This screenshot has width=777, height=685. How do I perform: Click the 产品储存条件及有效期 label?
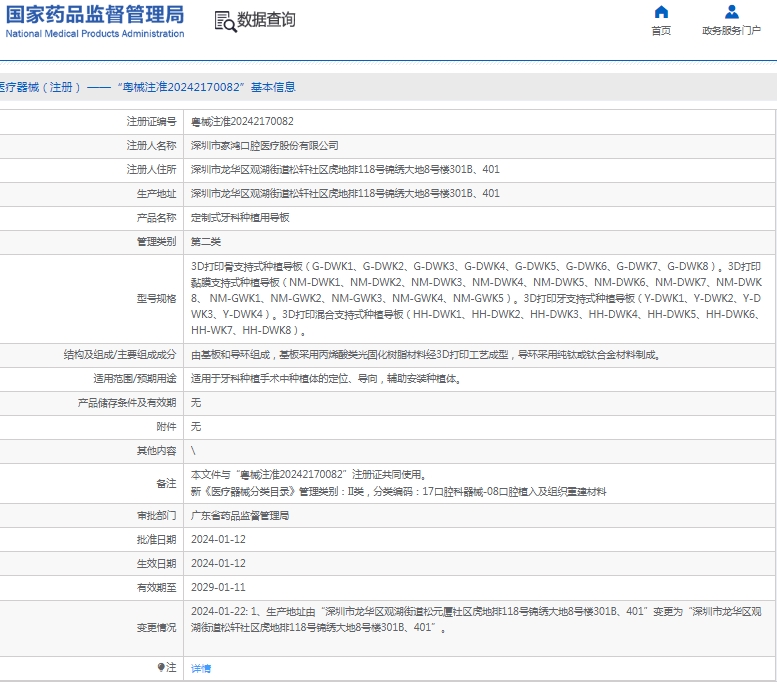click(127, 402)
